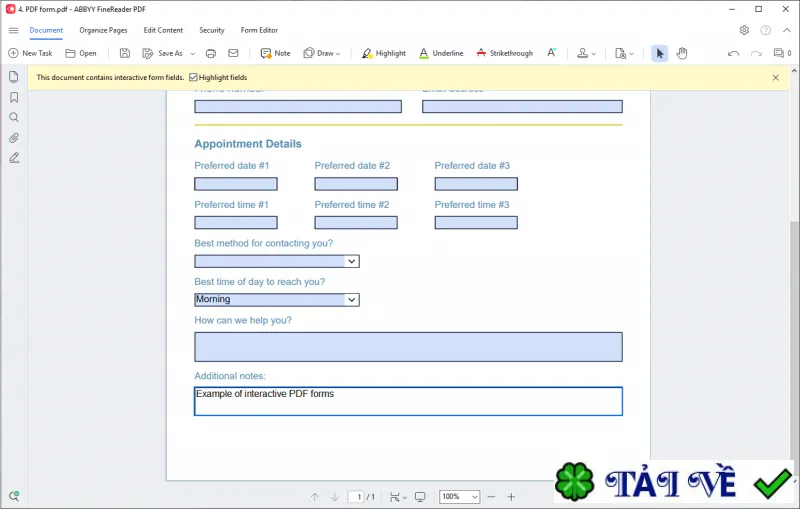Click Preferred date #1 field
This screenshot has width=800, height=509.
coord(236,184)
